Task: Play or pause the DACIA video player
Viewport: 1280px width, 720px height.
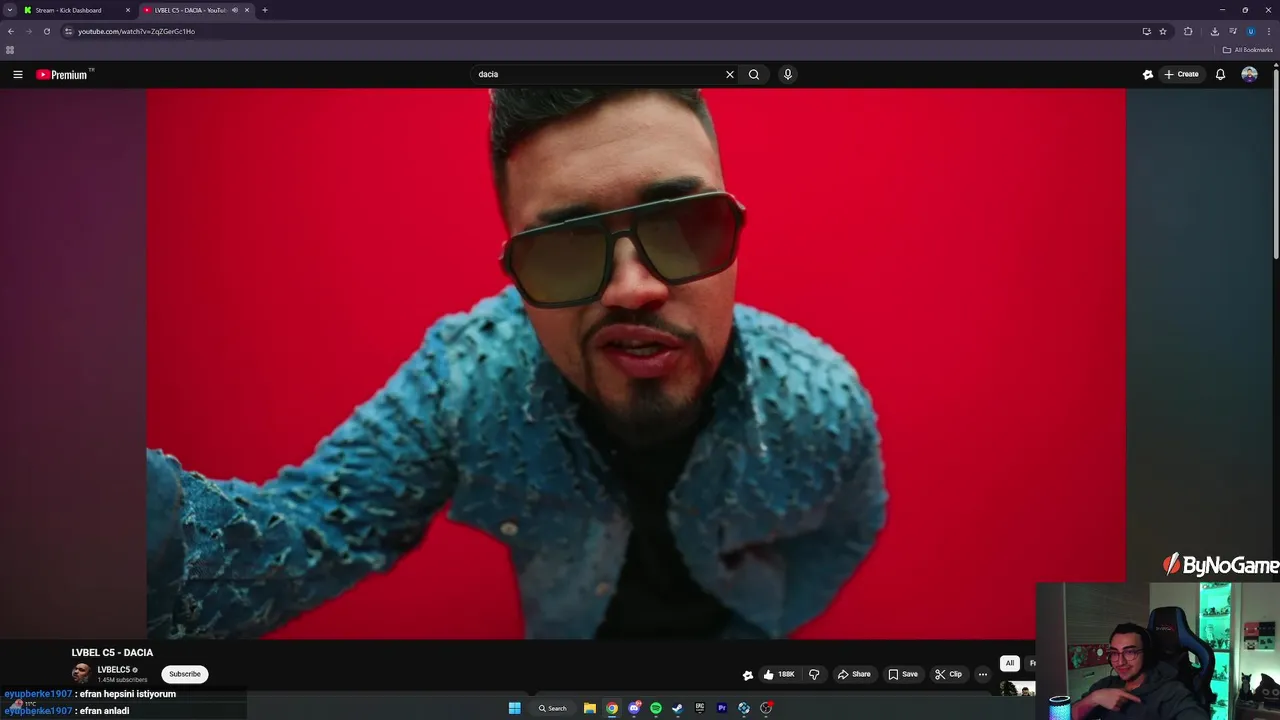Action: tap(636, 363)
